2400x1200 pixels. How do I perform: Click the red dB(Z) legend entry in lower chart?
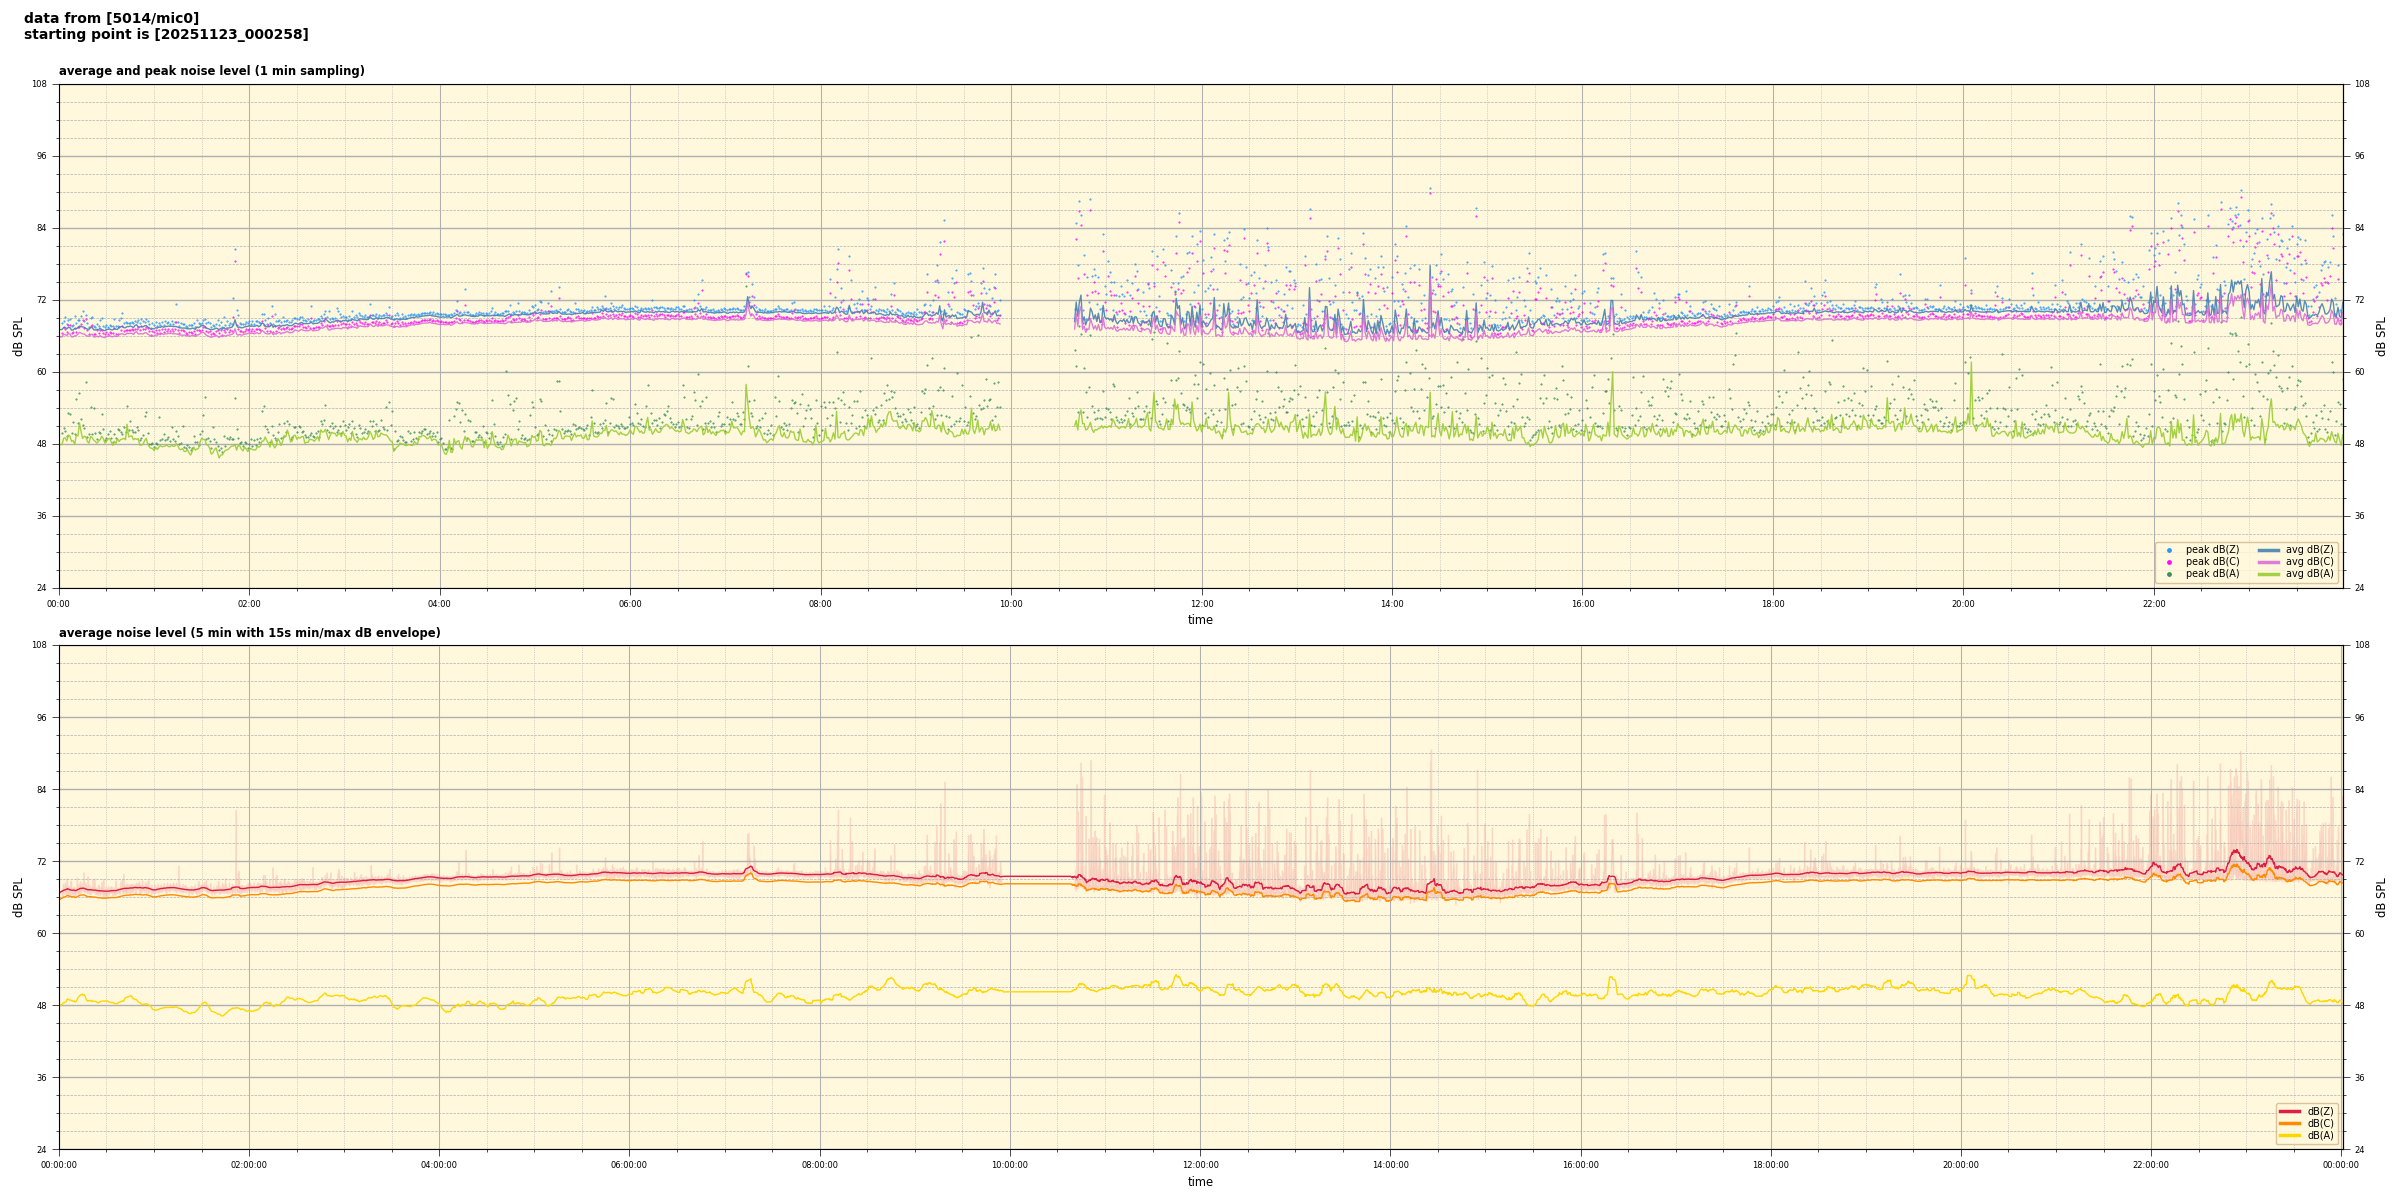(2289, 1111)
